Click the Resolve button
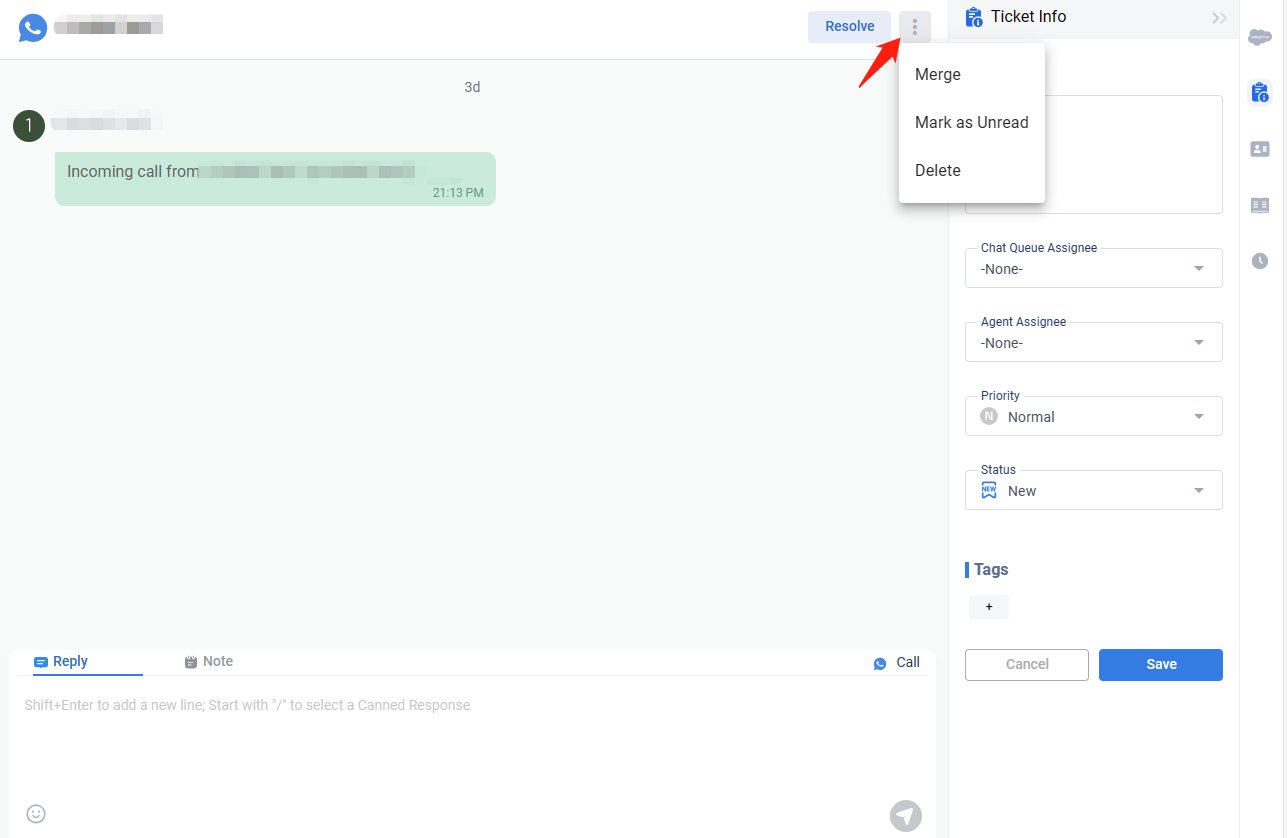Screen dimensions: 1287x838 pyautogui.click(x=849, y=27)
